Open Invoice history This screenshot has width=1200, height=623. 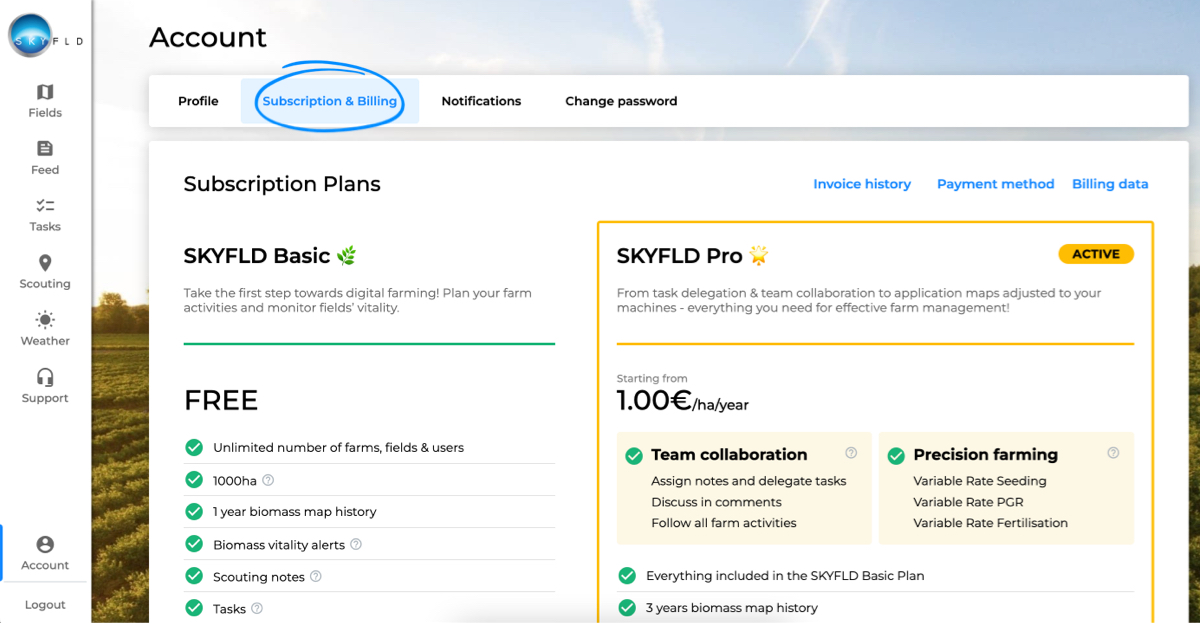click(862, 184)
